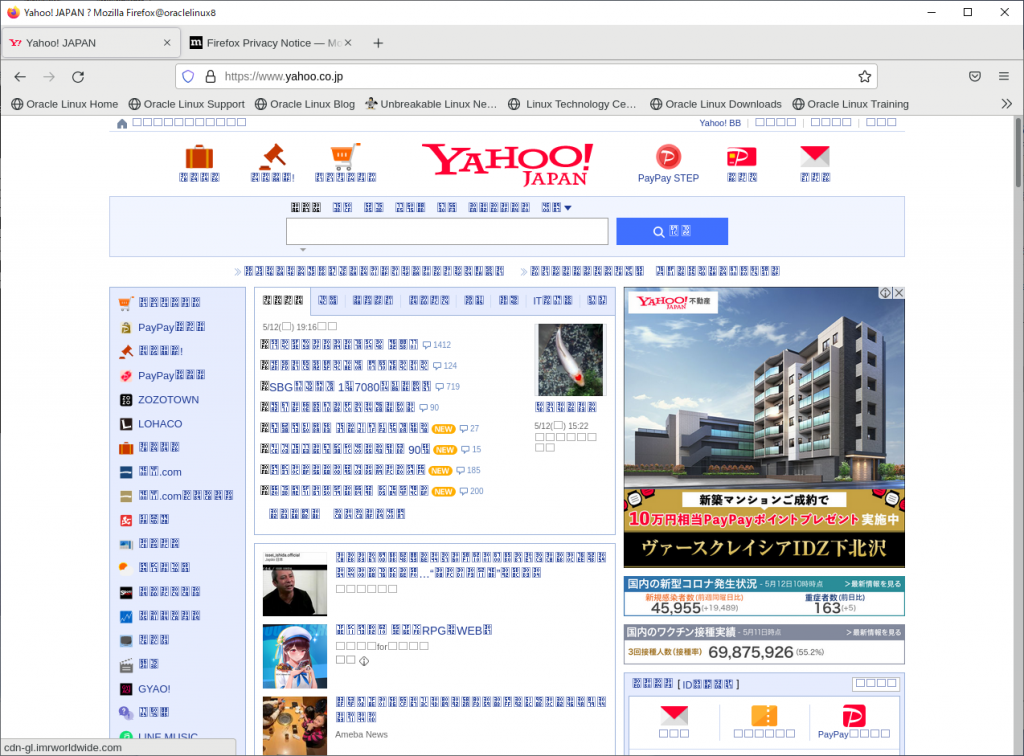1024x756 pixels.
Task: Open PayPay STEP icon
Action: 668,157
